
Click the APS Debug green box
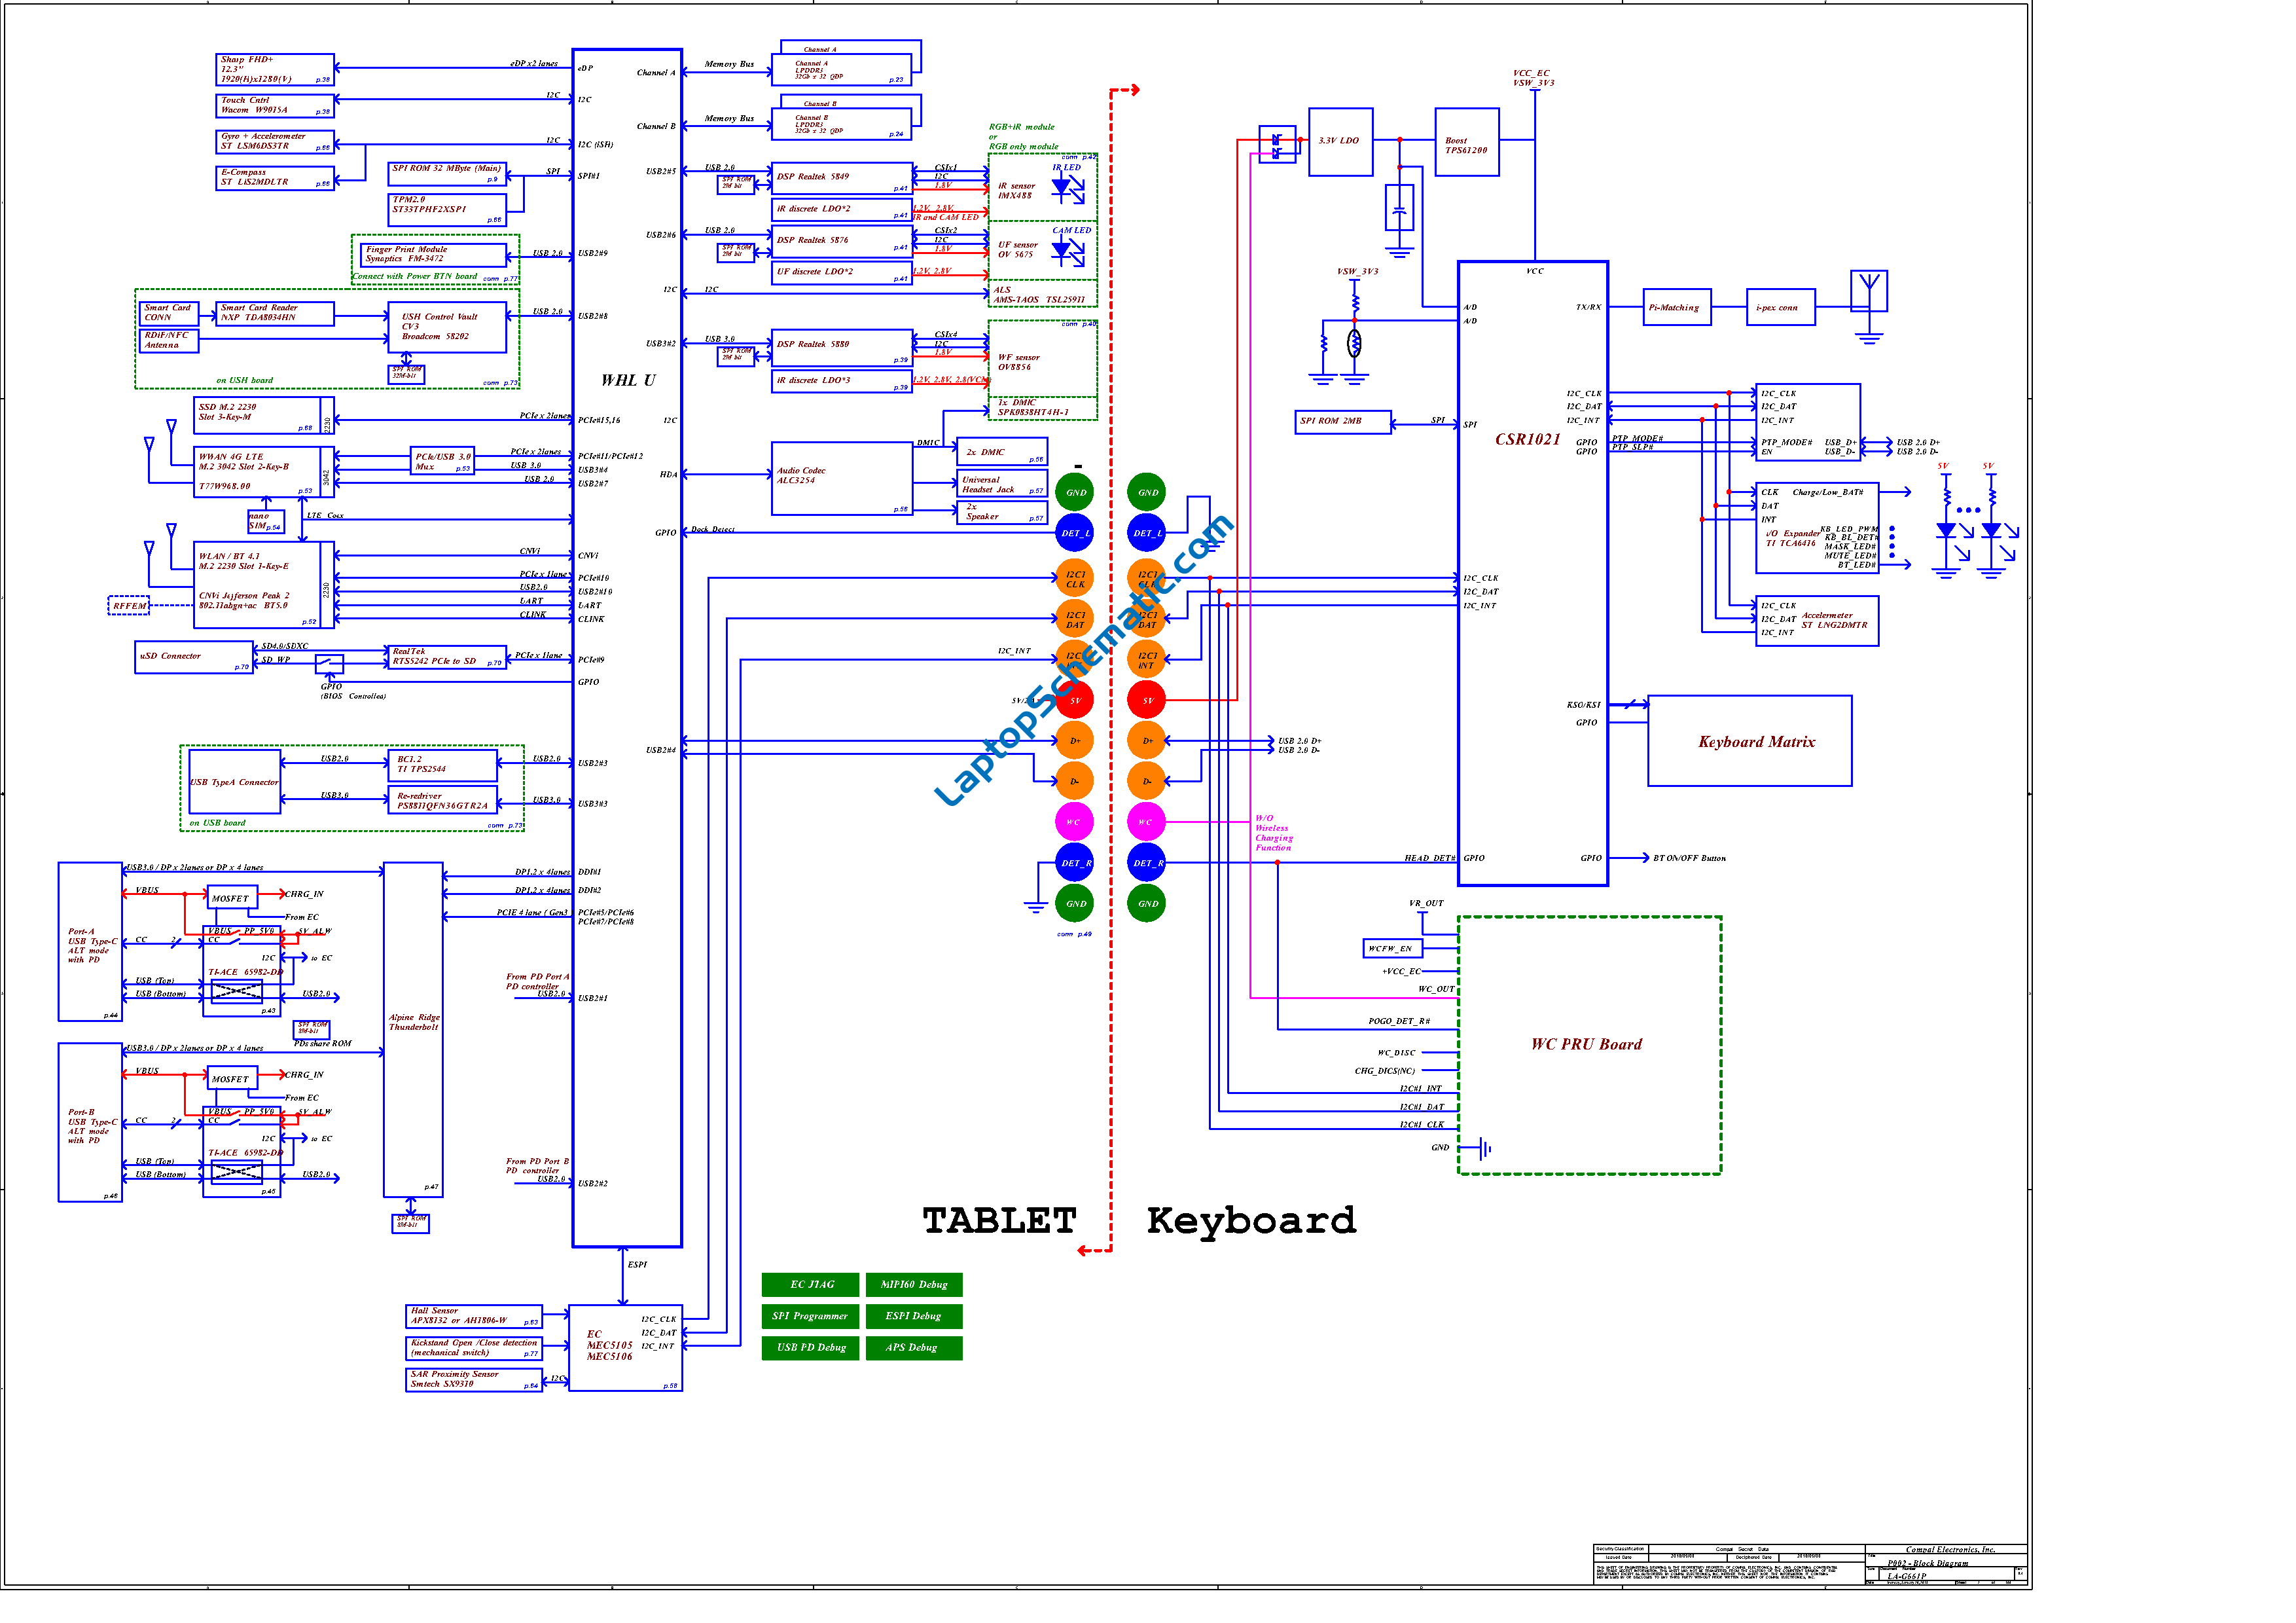point(913,1347)
